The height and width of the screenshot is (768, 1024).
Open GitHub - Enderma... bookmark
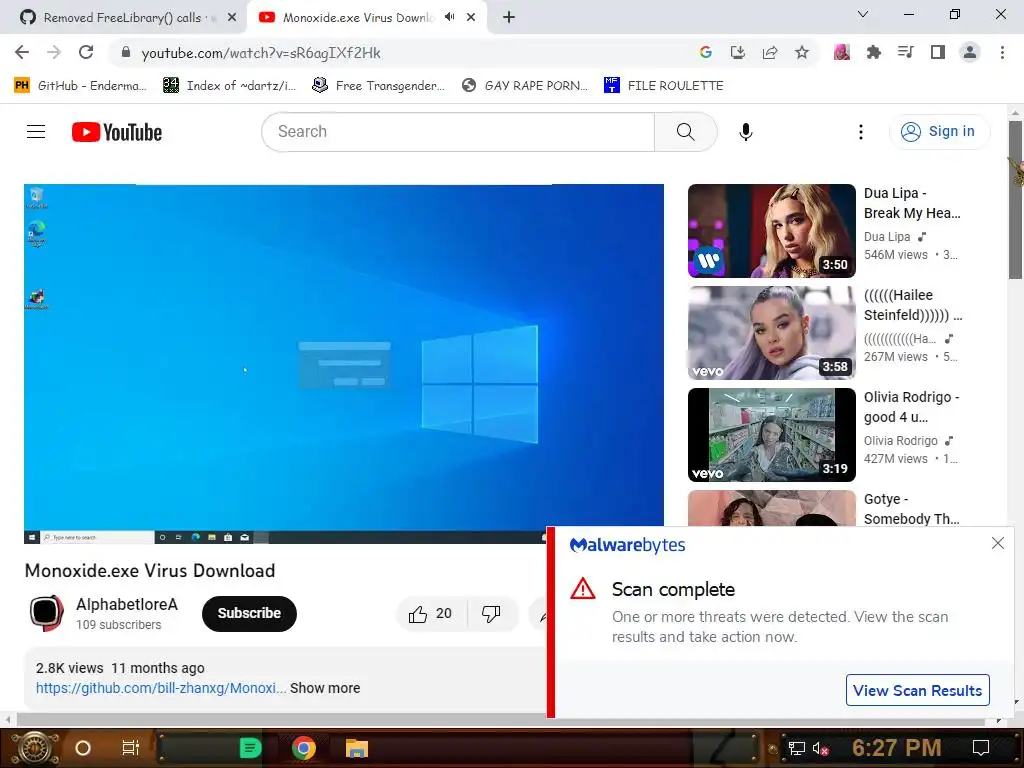tap(80, 86)
